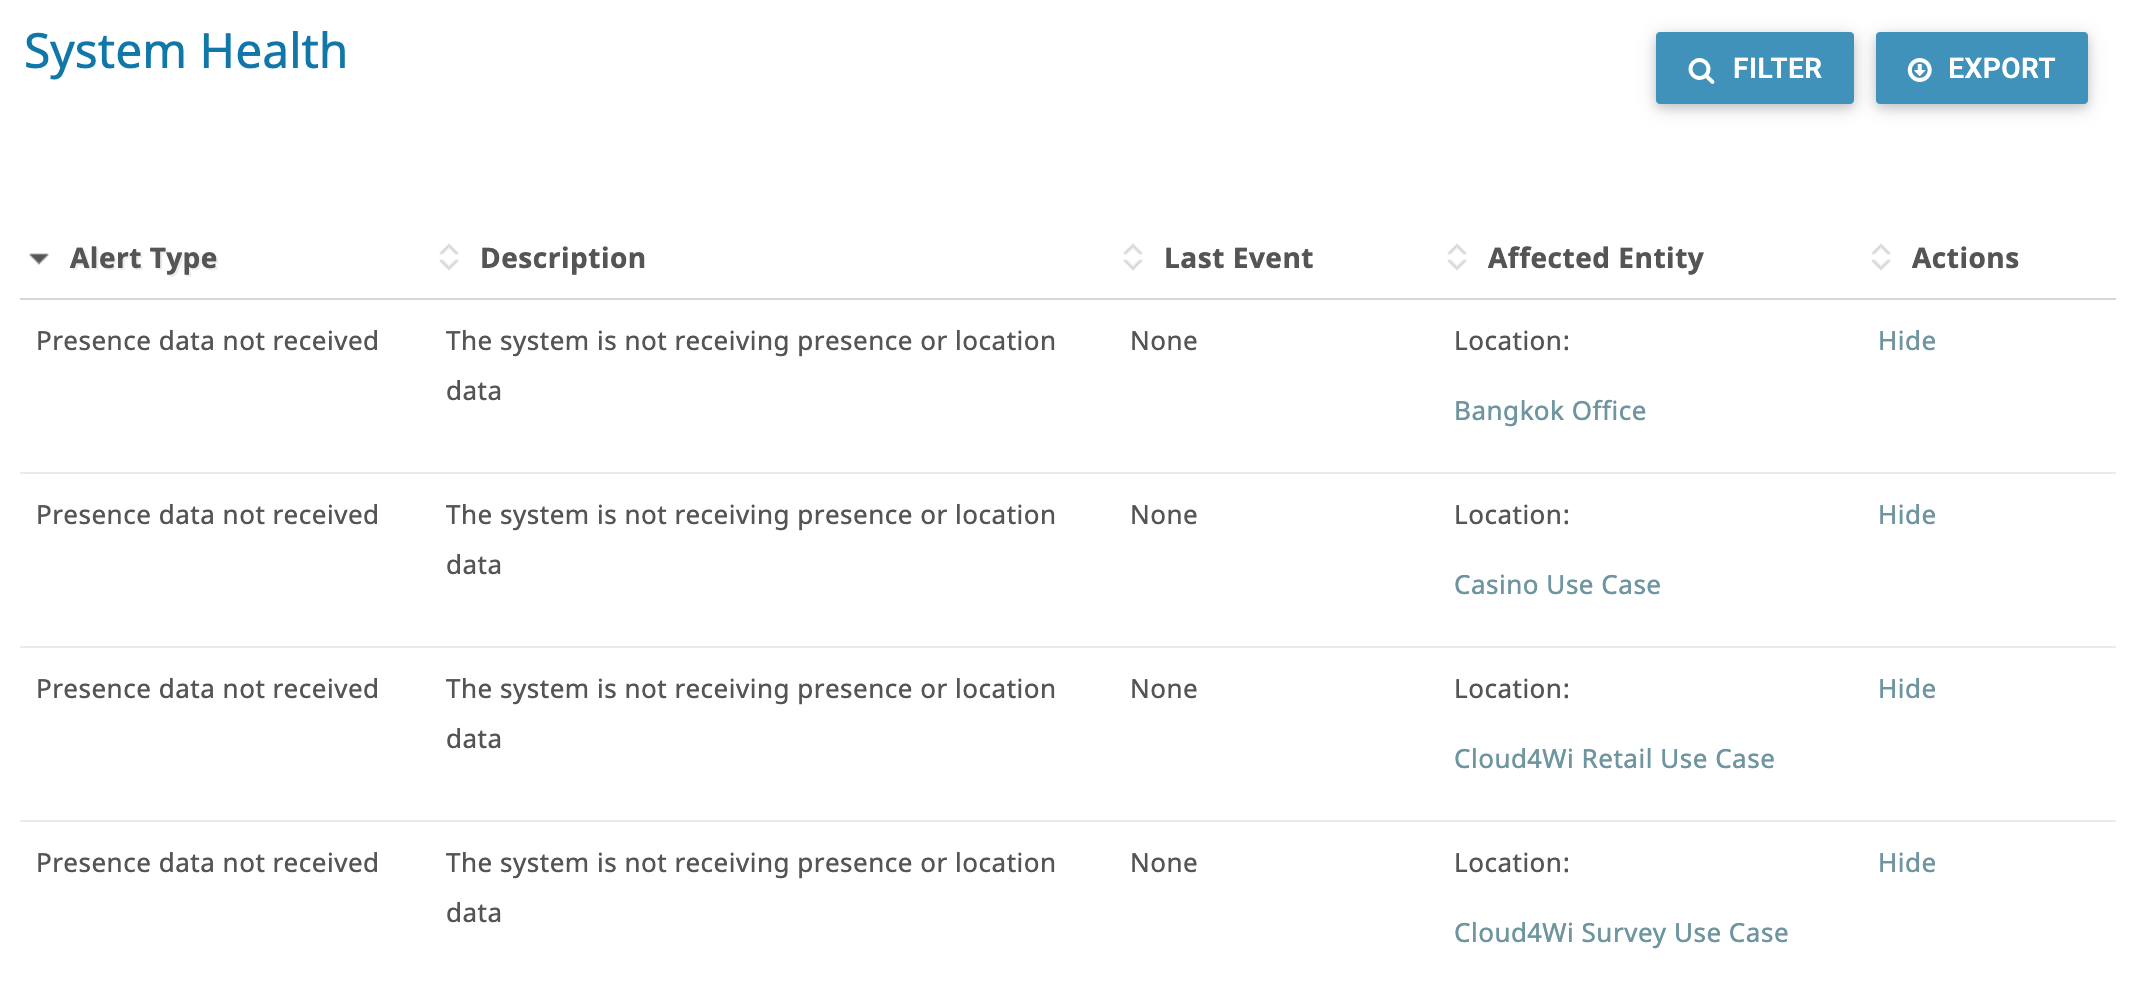Click sort arrows icon next to Affected Entity

1457,257
